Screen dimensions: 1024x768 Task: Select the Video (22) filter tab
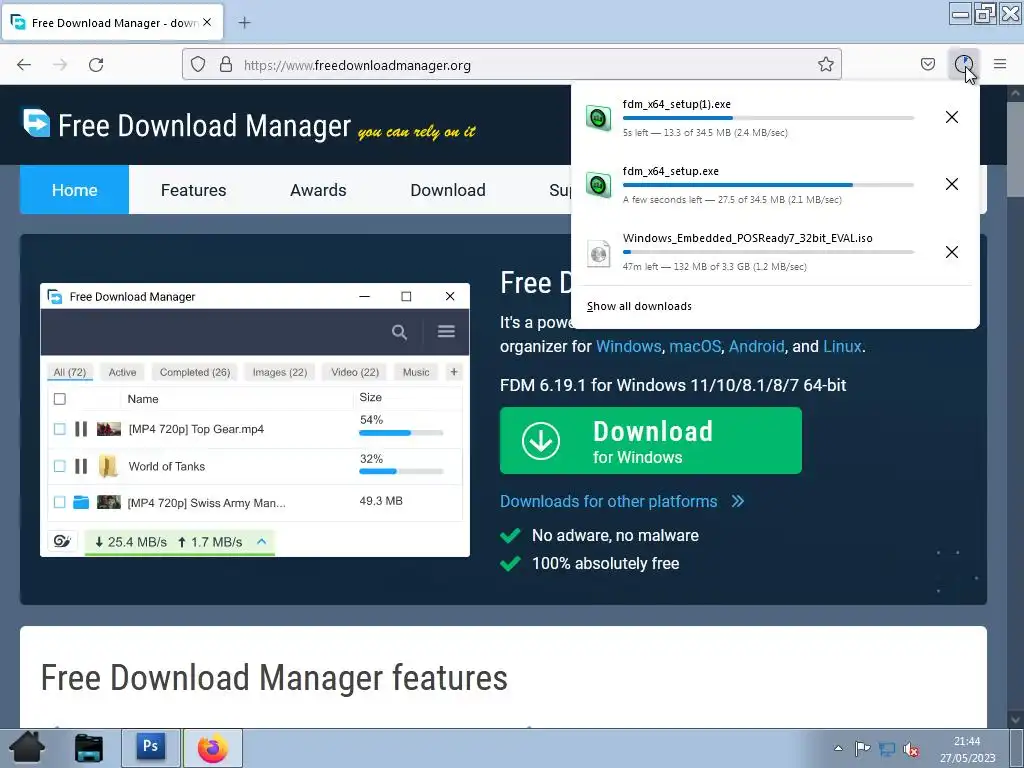[x=355, y=372]
